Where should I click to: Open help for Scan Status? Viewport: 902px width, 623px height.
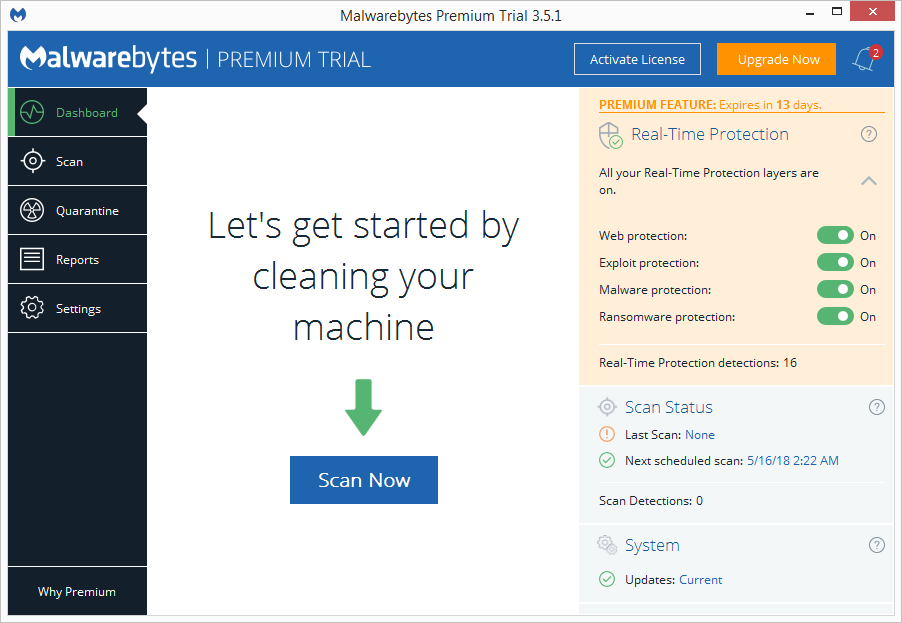coord(877,407)
